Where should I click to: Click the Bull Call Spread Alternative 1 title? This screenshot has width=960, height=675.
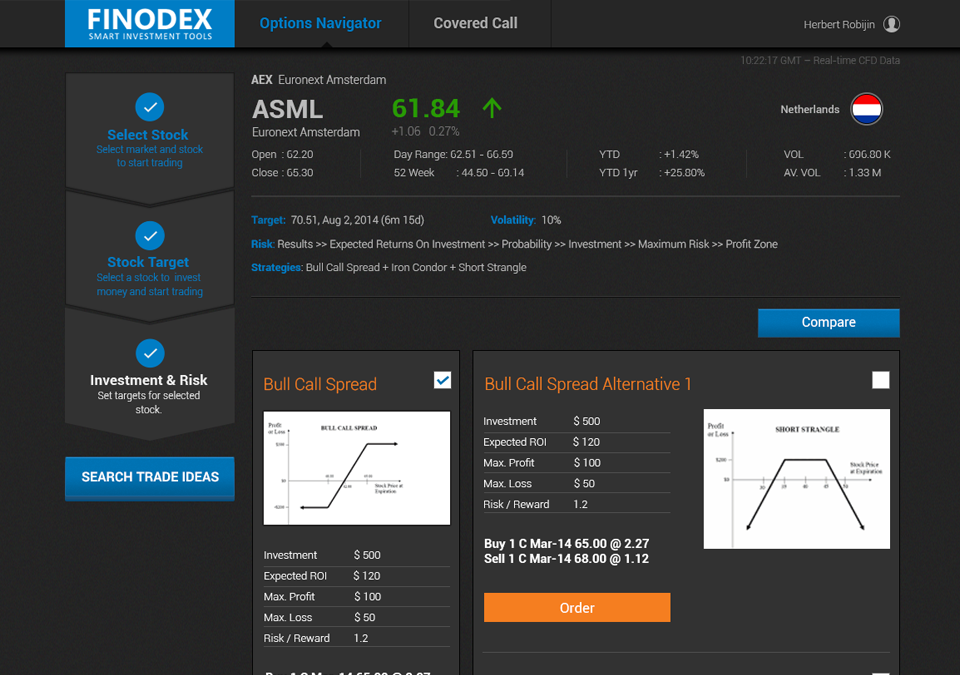(588, 384)
